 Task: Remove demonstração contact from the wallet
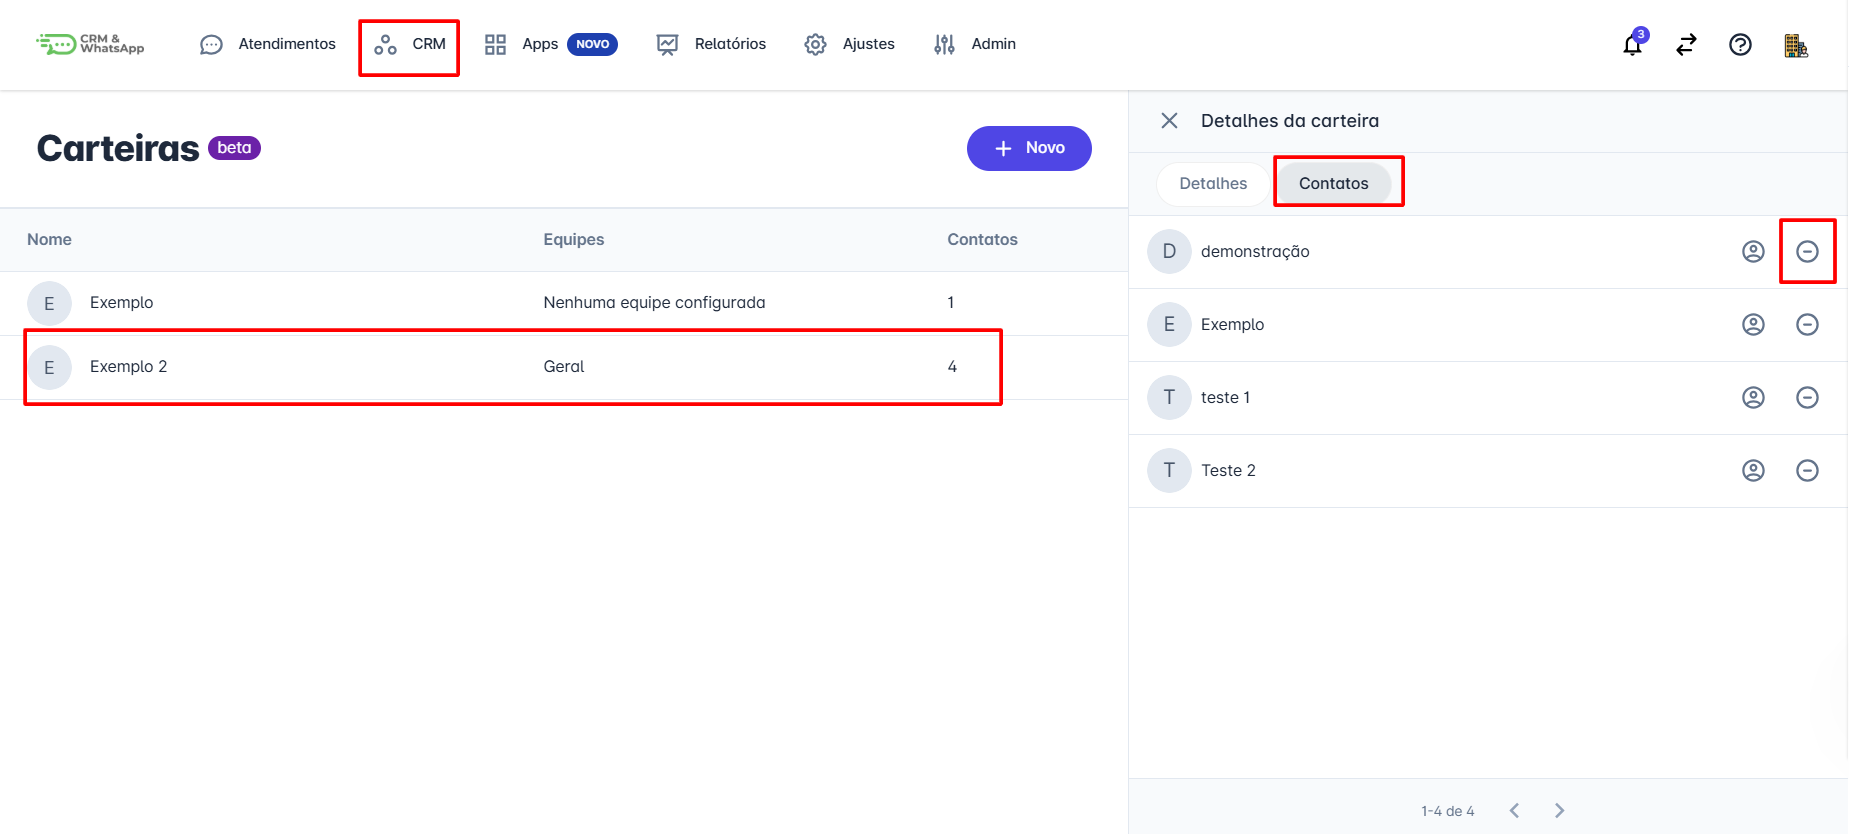pos(1806,252)
